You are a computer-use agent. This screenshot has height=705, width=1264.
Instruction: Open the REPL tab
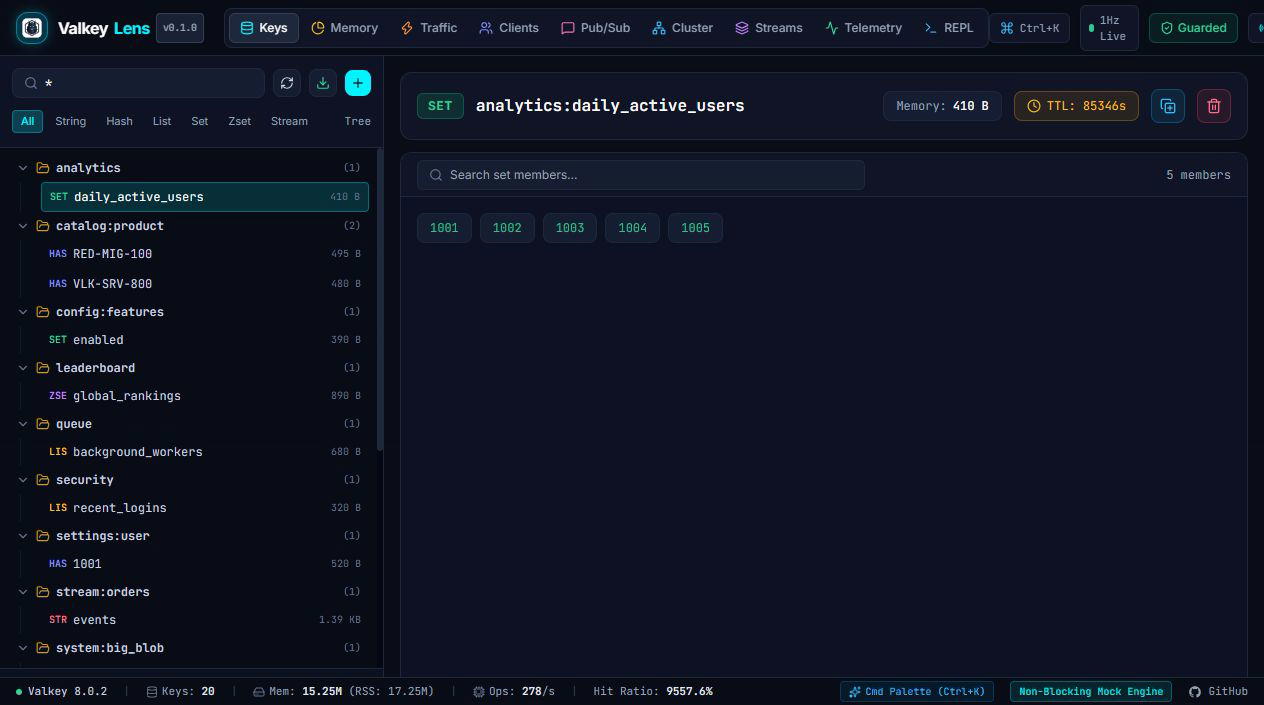(x=948, y=28)
